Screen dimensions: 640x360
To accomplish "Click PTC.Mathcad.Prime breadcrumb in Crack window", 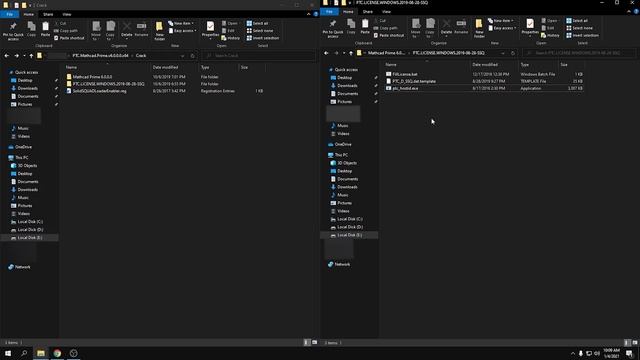I will 100,56.
